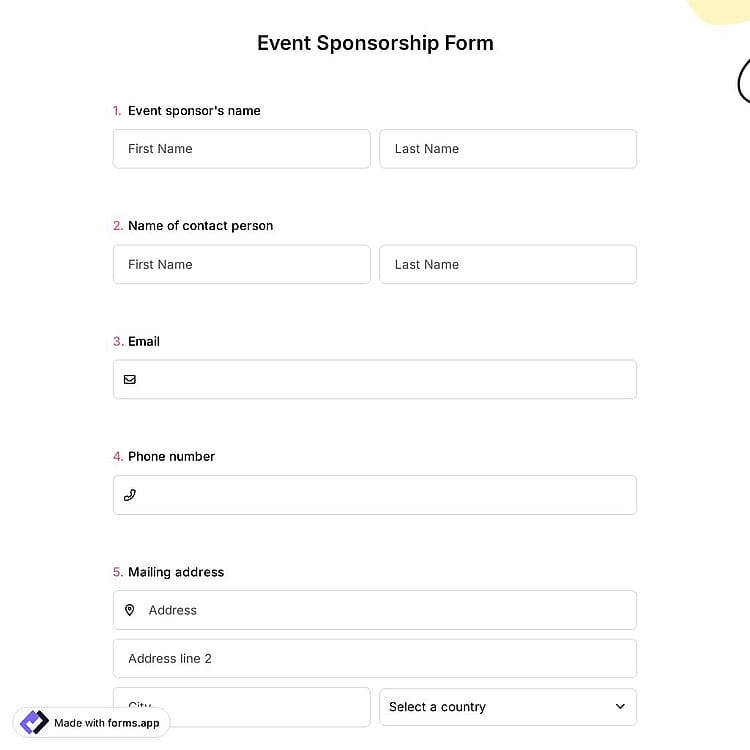
Task: Click the yellow decorative blob in corner
Action: tap(719, 11)
